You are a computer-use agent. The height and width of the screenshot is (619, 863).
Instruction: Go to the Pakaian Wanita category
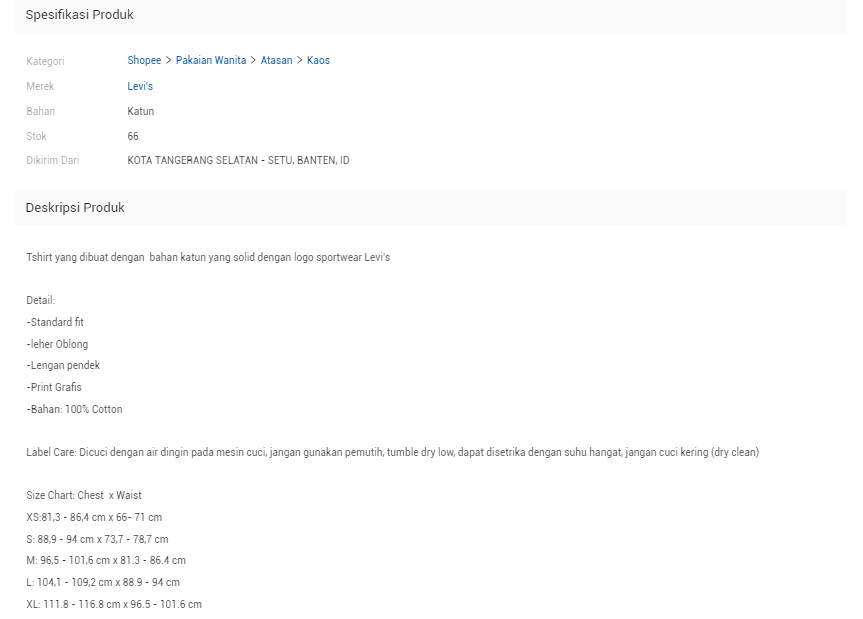(x=210, y=61)
